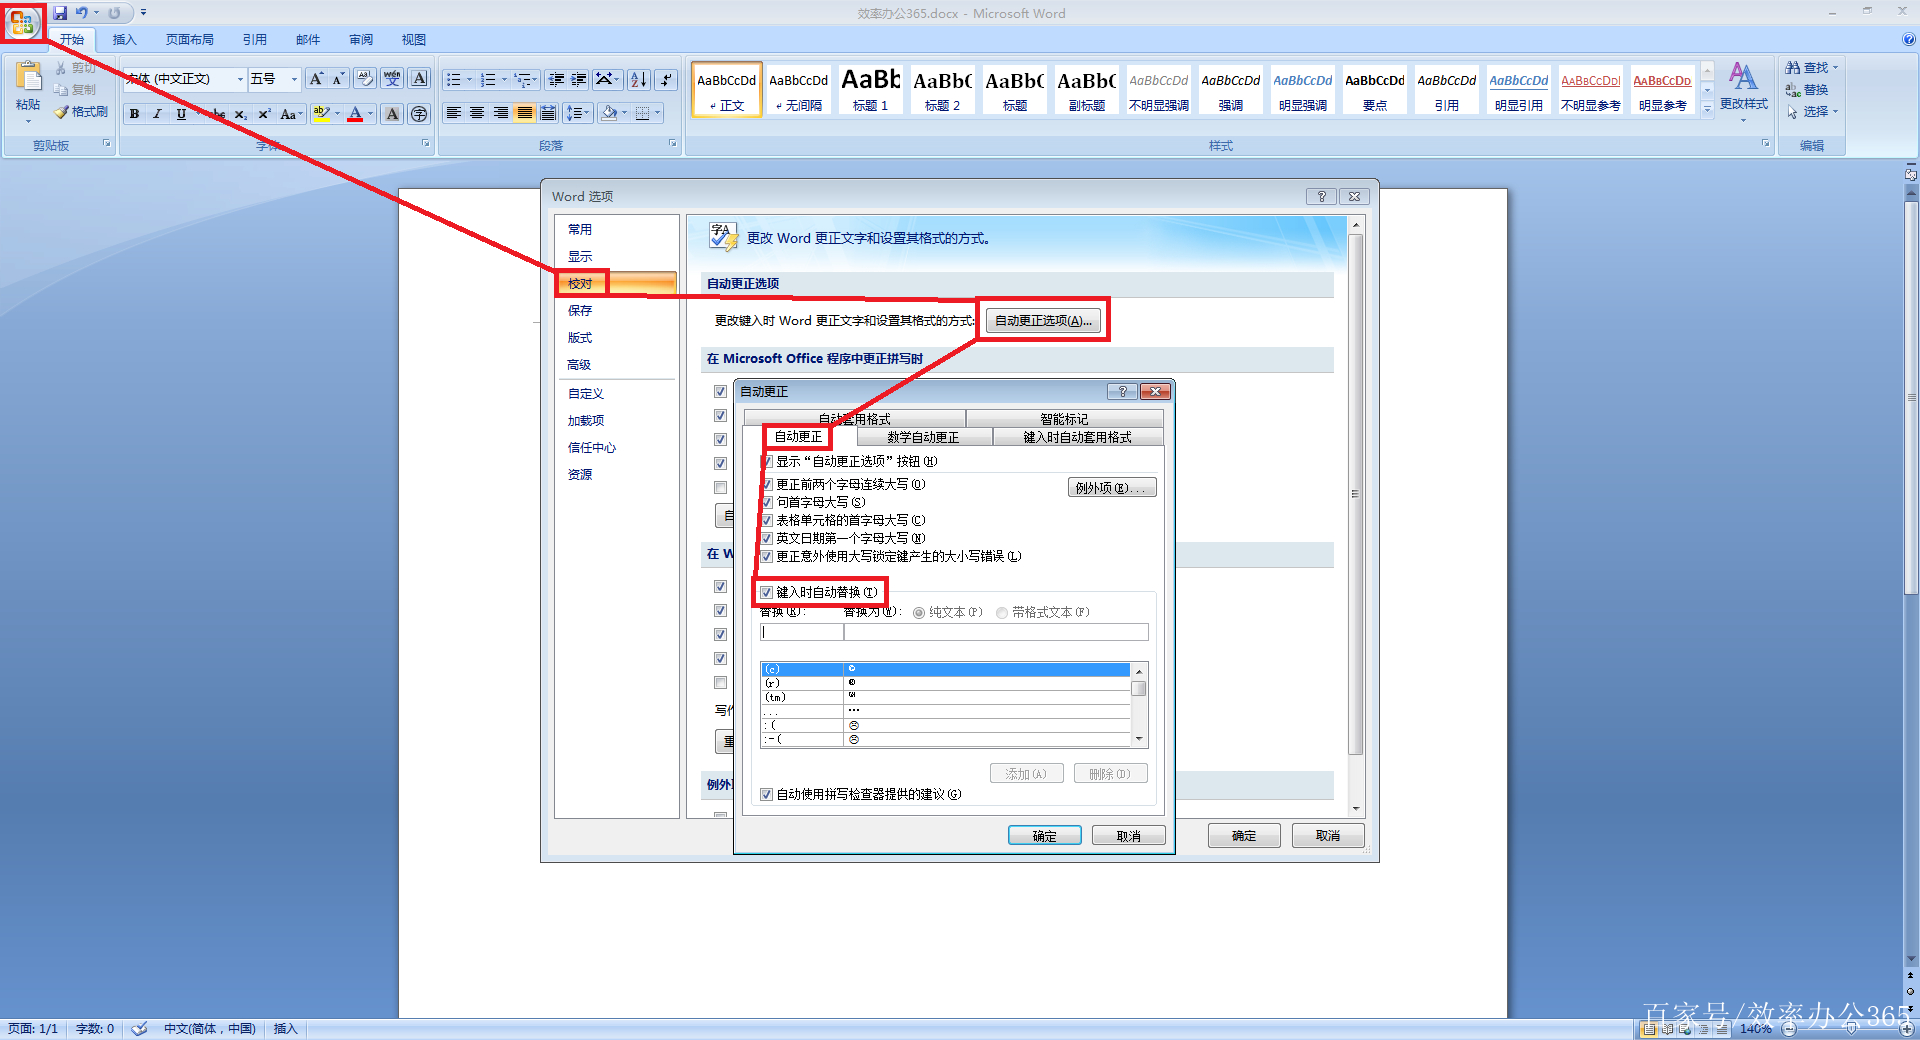This screenshot has width=1920, height=1040.
Task: Switch to 数学自动更正 tab
Action: pos(923,437)
